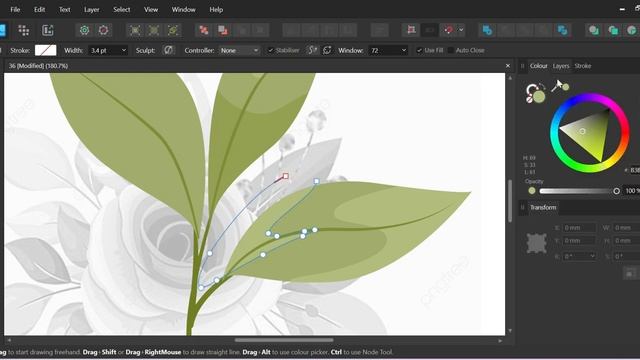Click the green gear preferences icon
The height and width of the screenshot is (360, 640).
[x=84, y=30]
